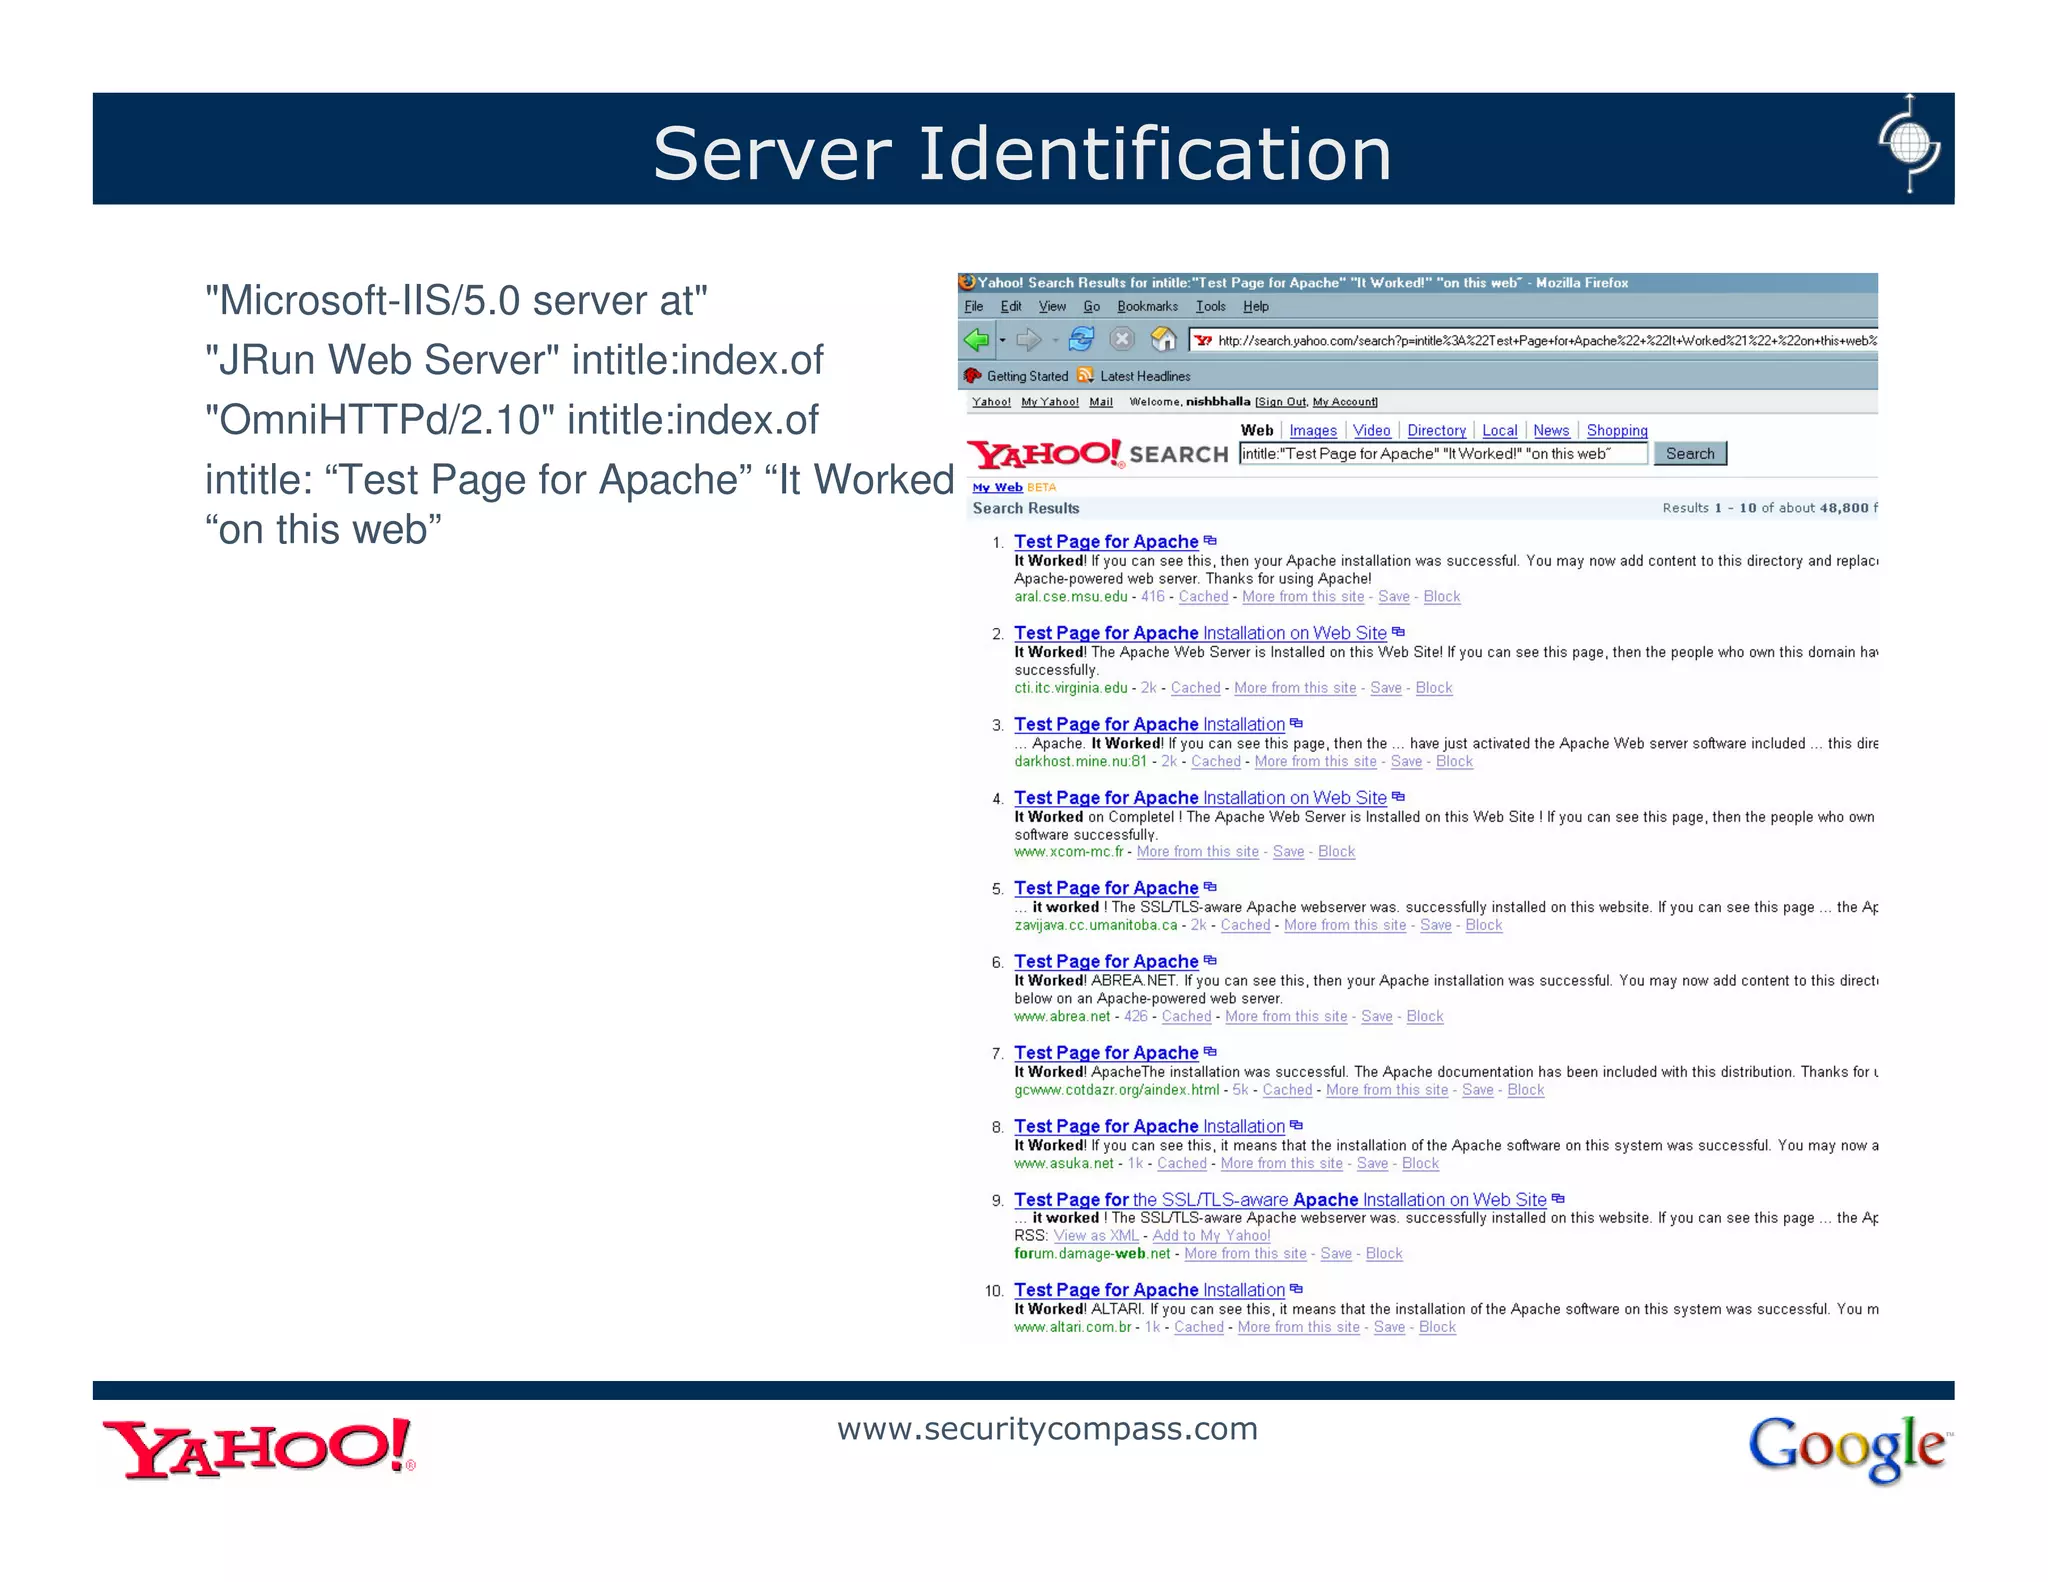2048x1582 pixels.
Task: Click the Yahoo! Search logo on results page
Action: click(x=1097, y=455)
